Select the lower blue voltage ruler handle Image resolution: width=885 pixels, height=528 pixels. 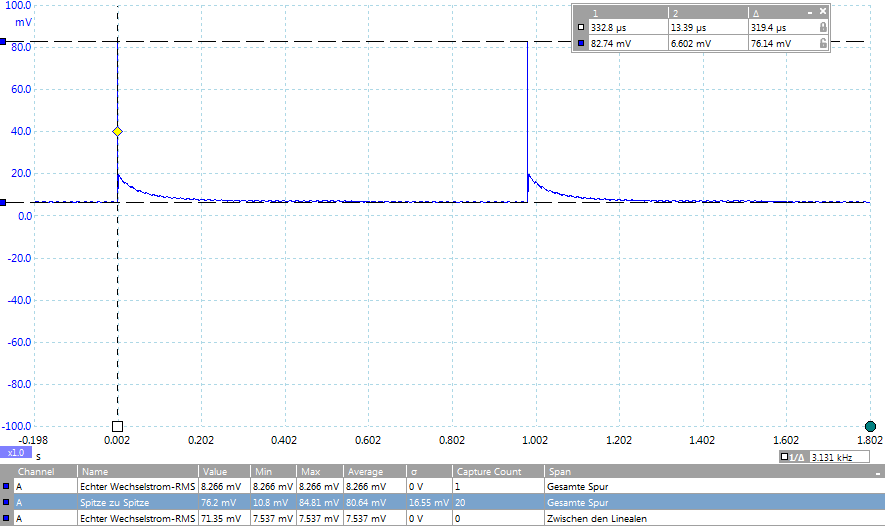[x=3, y=202]
